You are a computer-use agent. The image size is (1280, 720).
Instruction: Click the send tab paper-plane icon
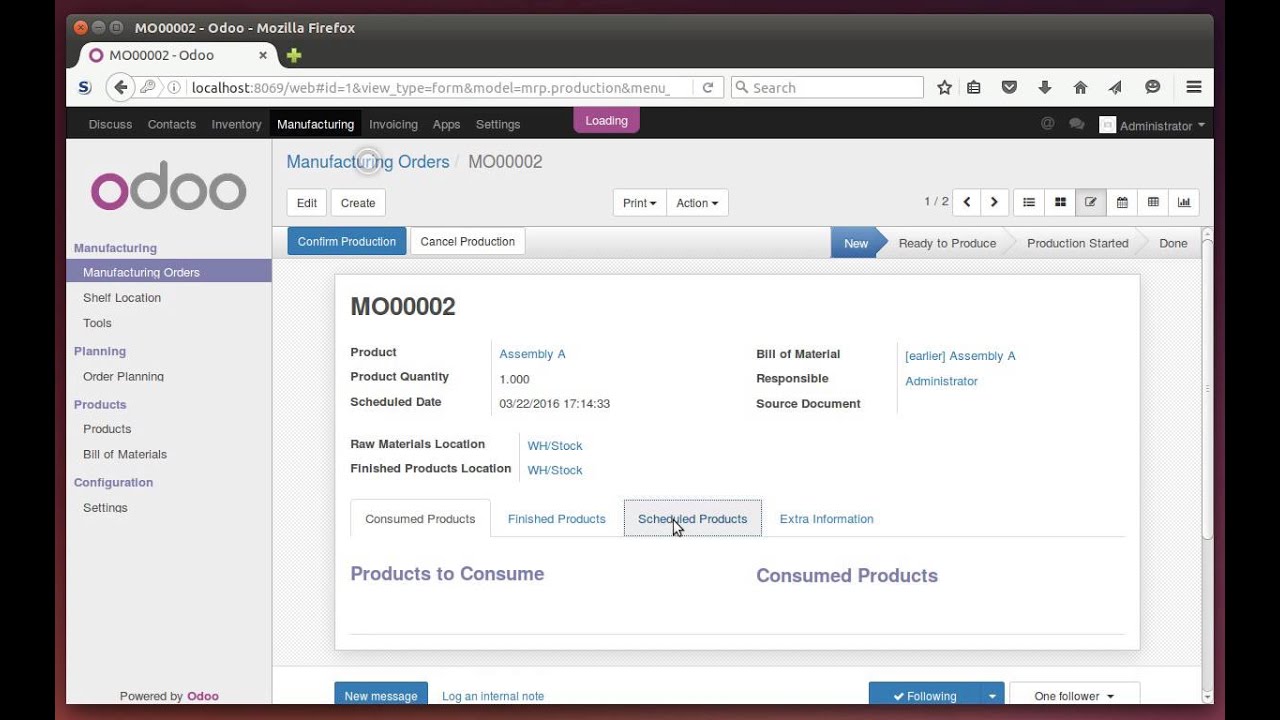click(x=1115, y=87)
